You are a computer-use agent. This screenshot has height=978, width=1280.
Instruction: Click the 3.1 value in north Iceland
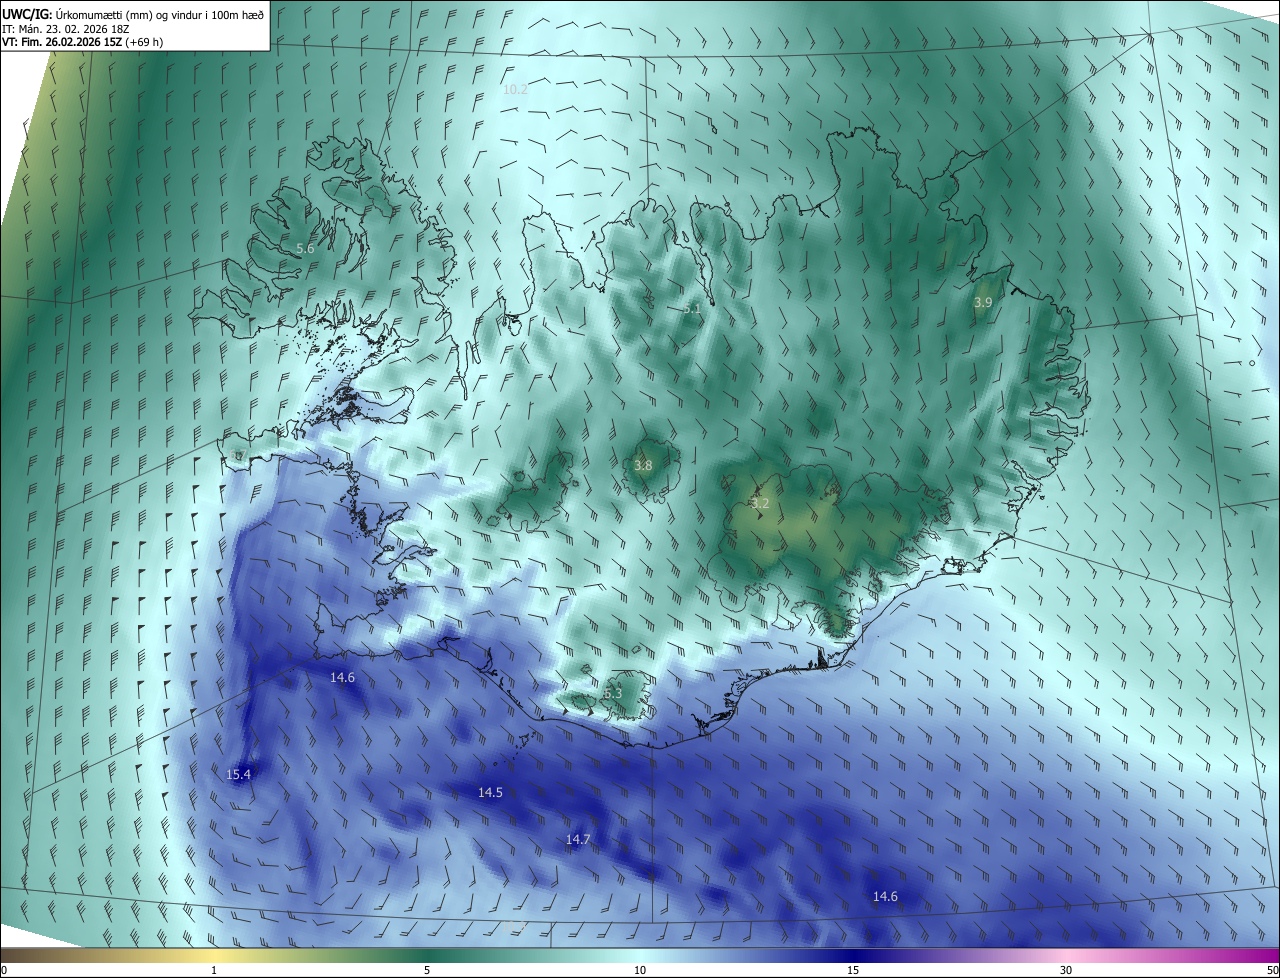692,309
